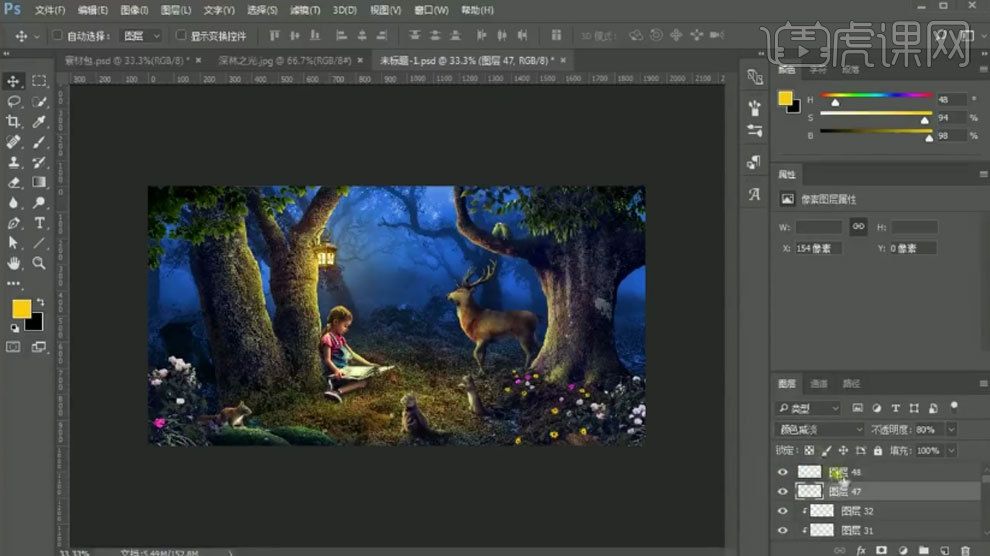Open the blend mode dropdown
990x556 pixels.
820,429
